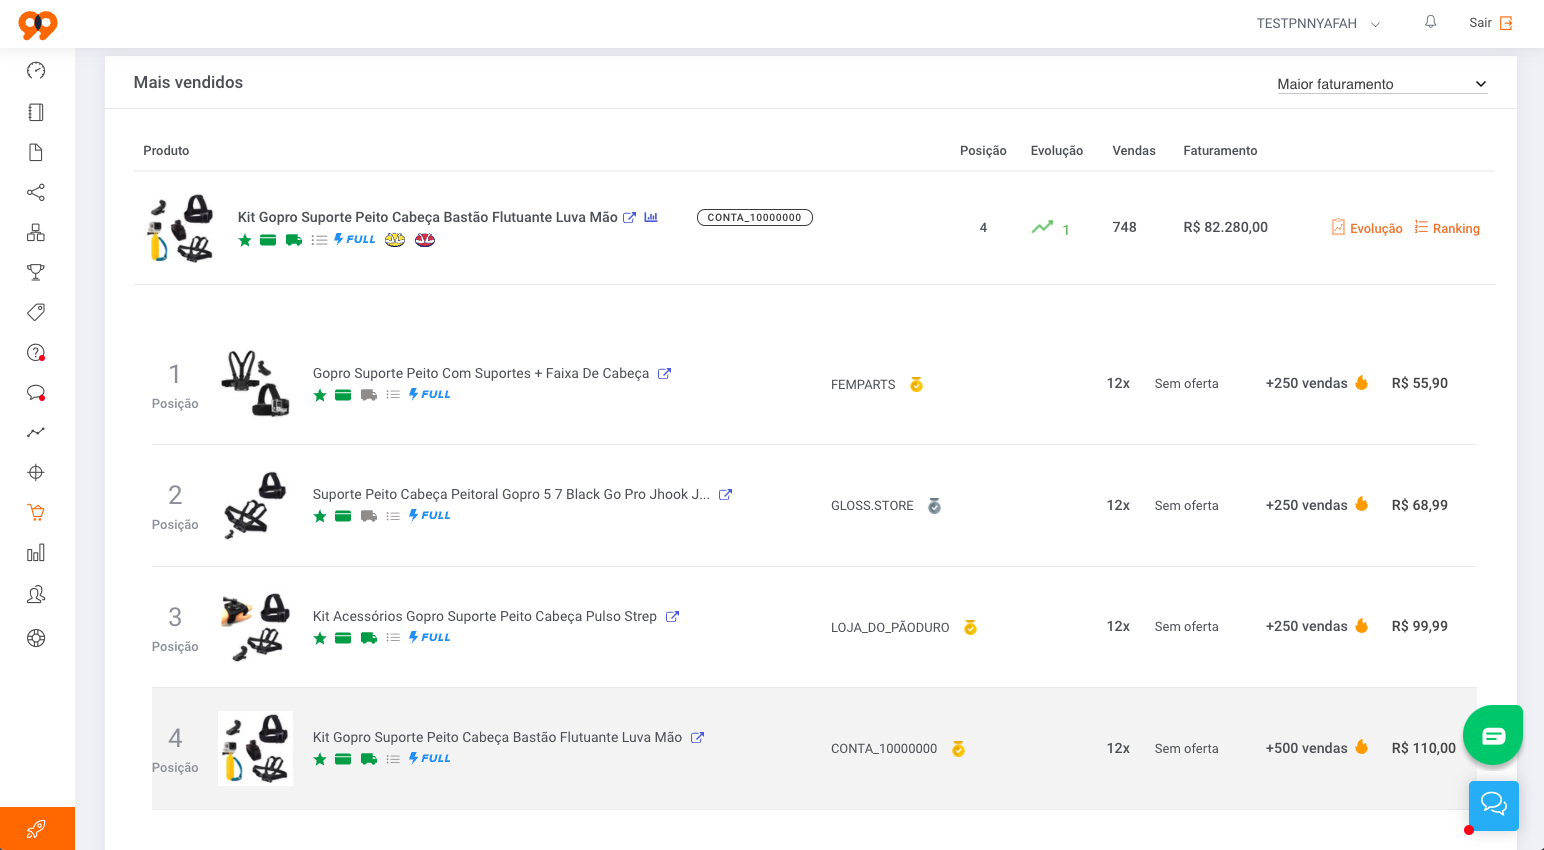Open external link for Gopro Suporte Peito Com Suportes

(x=664, y=373)
